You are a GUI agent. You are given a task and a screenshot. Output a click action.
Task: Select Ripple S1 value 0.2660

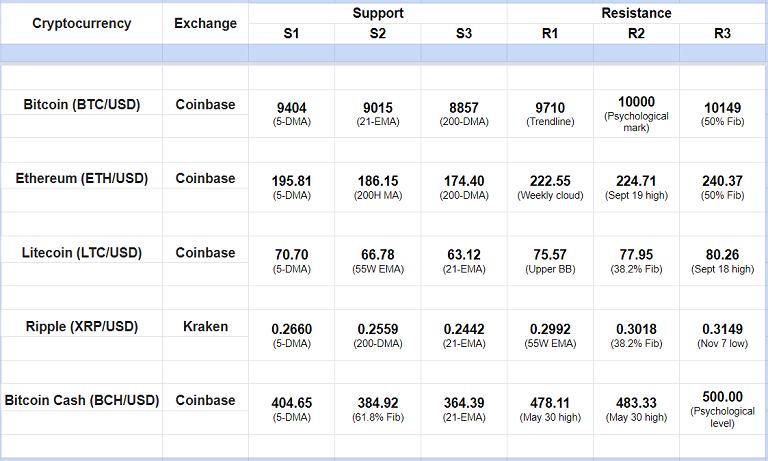click(291, 328)
